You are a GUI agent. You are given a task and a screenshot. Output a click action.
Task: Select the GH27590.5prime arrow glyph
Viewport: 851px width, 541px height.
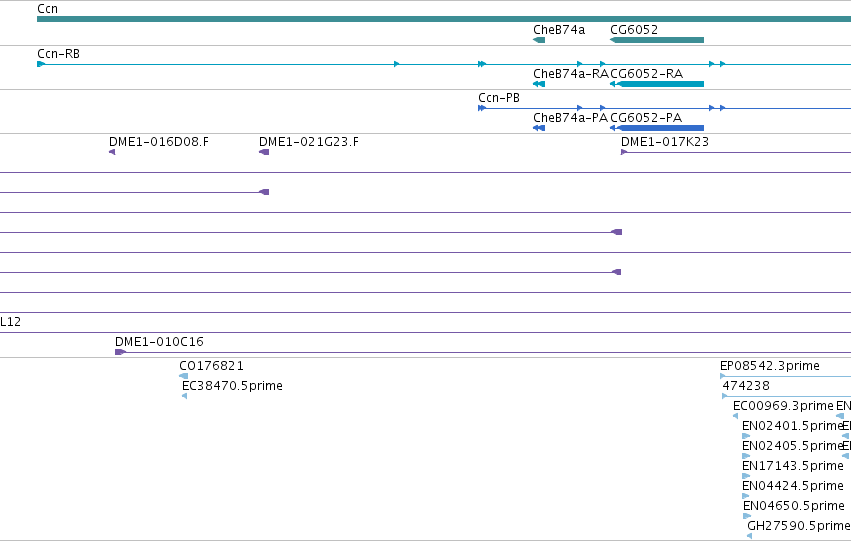pyautogui.click(x=750, y=536)
